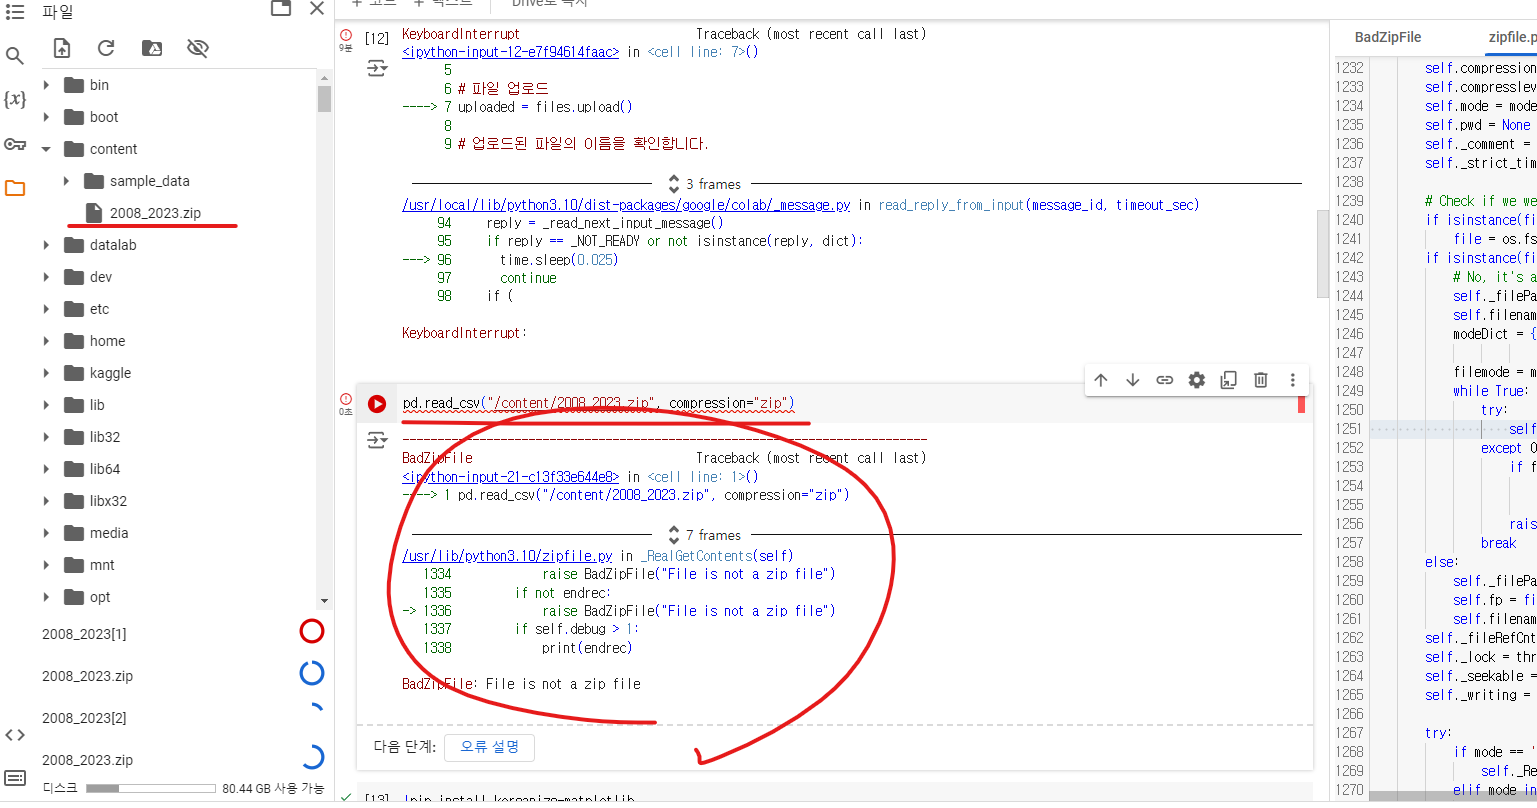
Task: Open the _message.py file path link
Action: click(626, 205)
